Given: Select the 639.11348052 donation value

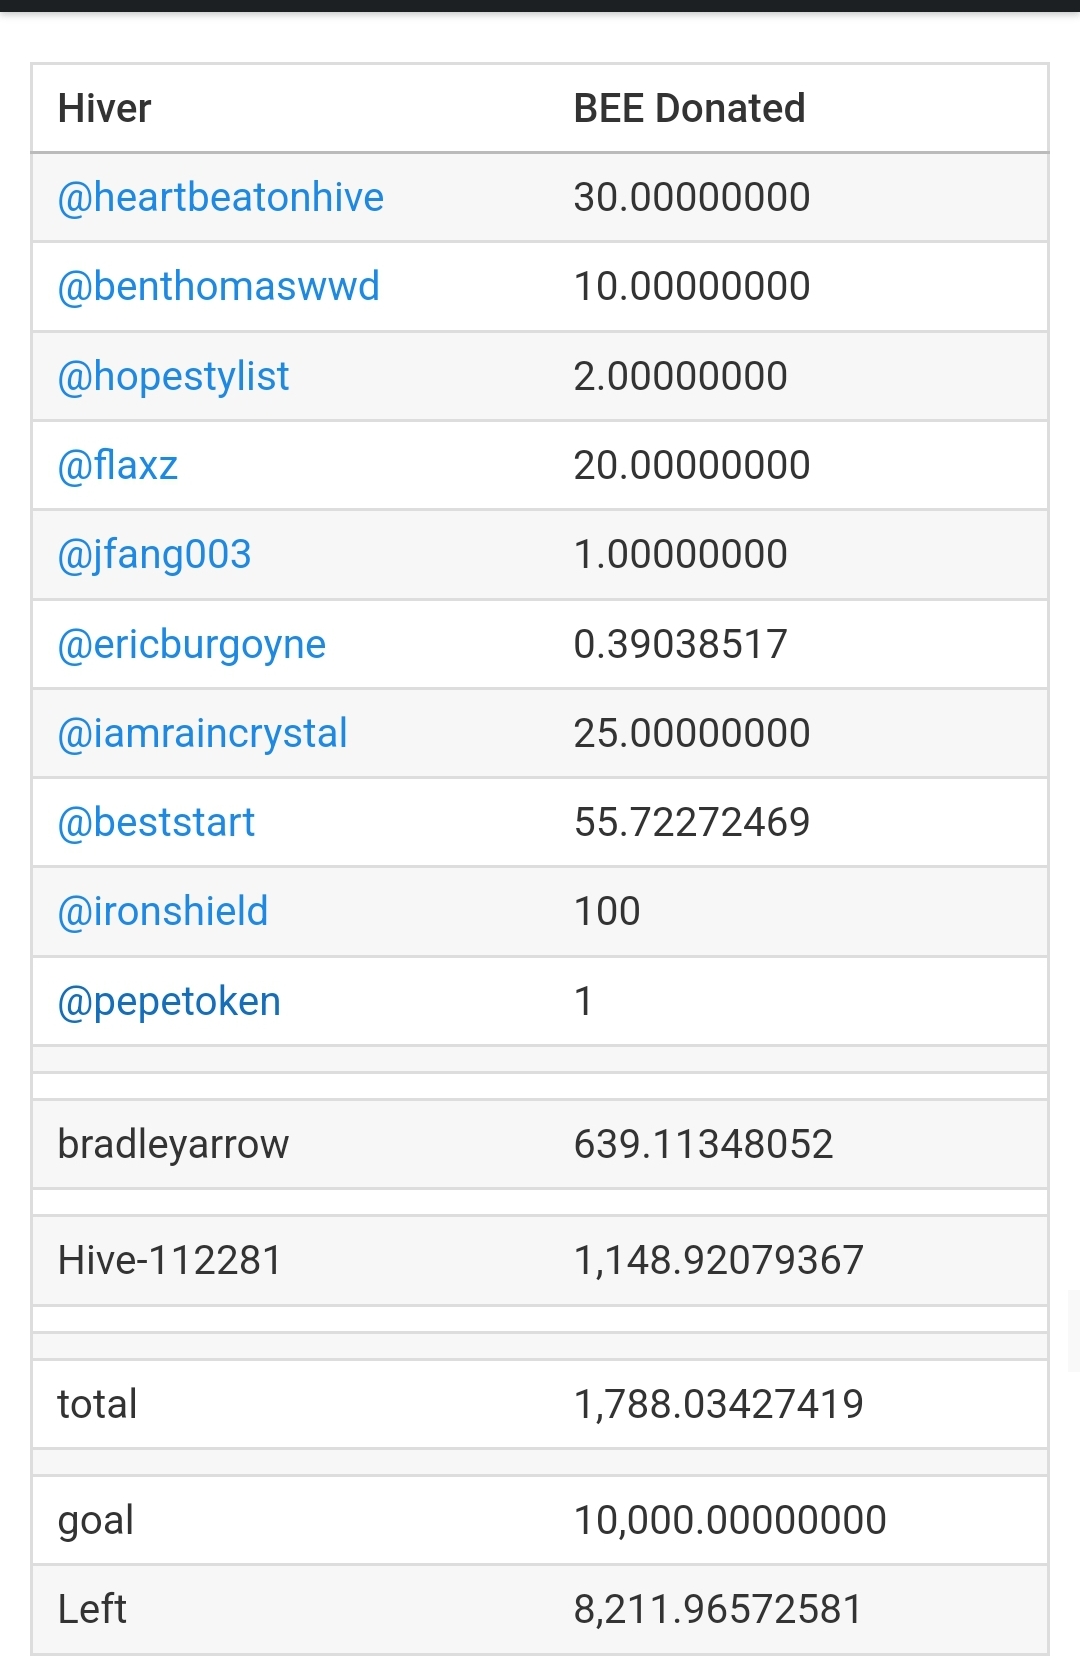Looking at the screenshot, I should pos(704,1144).
